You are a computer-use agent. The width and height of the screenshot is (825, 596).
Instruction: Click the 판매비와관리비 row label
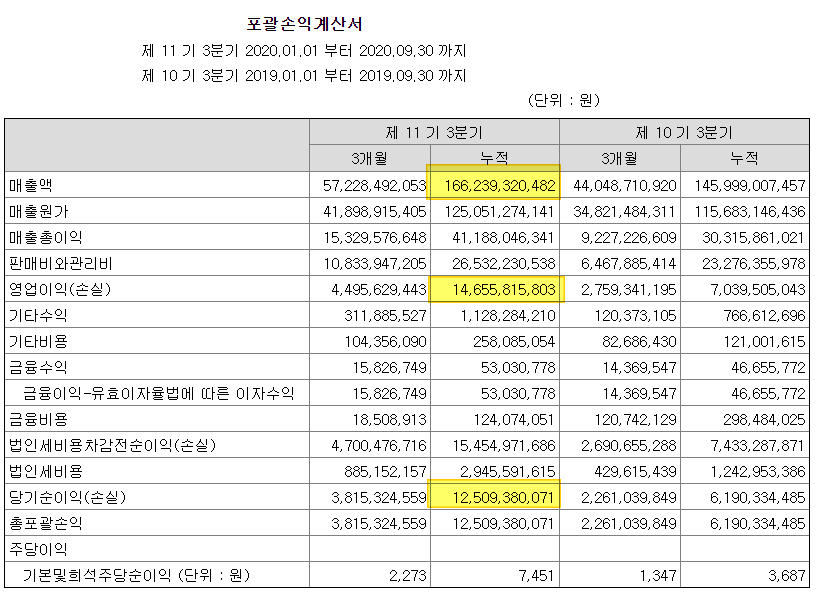[x=61, y=264]
